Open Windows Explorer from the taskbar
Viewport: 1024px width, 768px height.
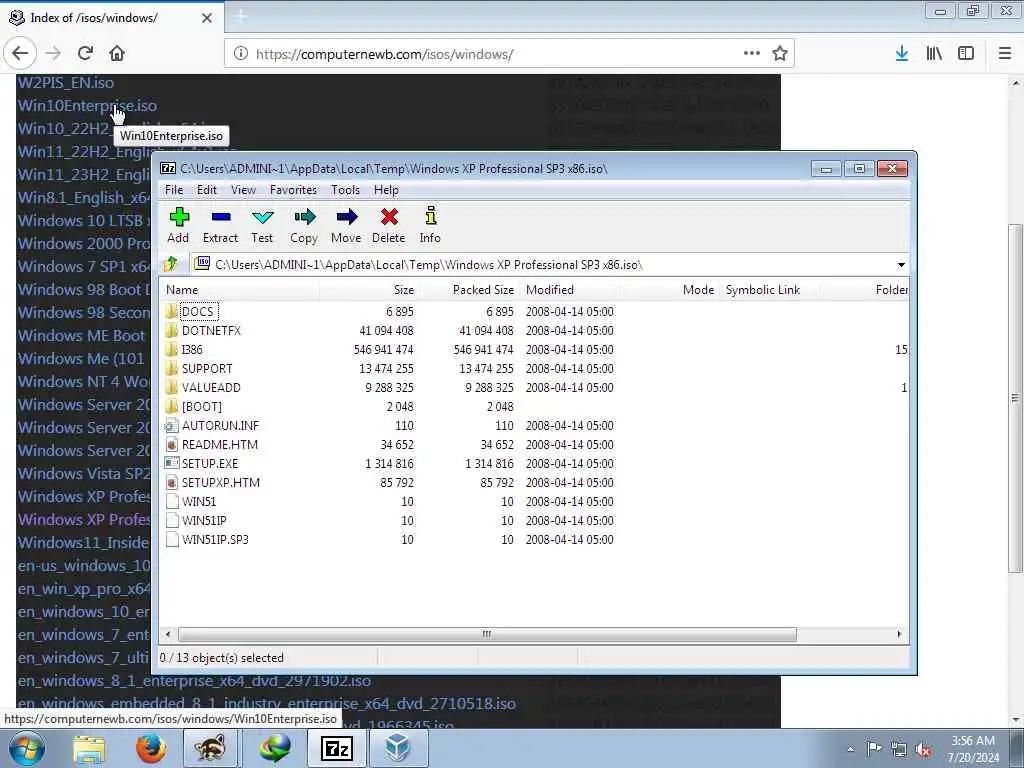pyautogui.click(x=89, y=749)
